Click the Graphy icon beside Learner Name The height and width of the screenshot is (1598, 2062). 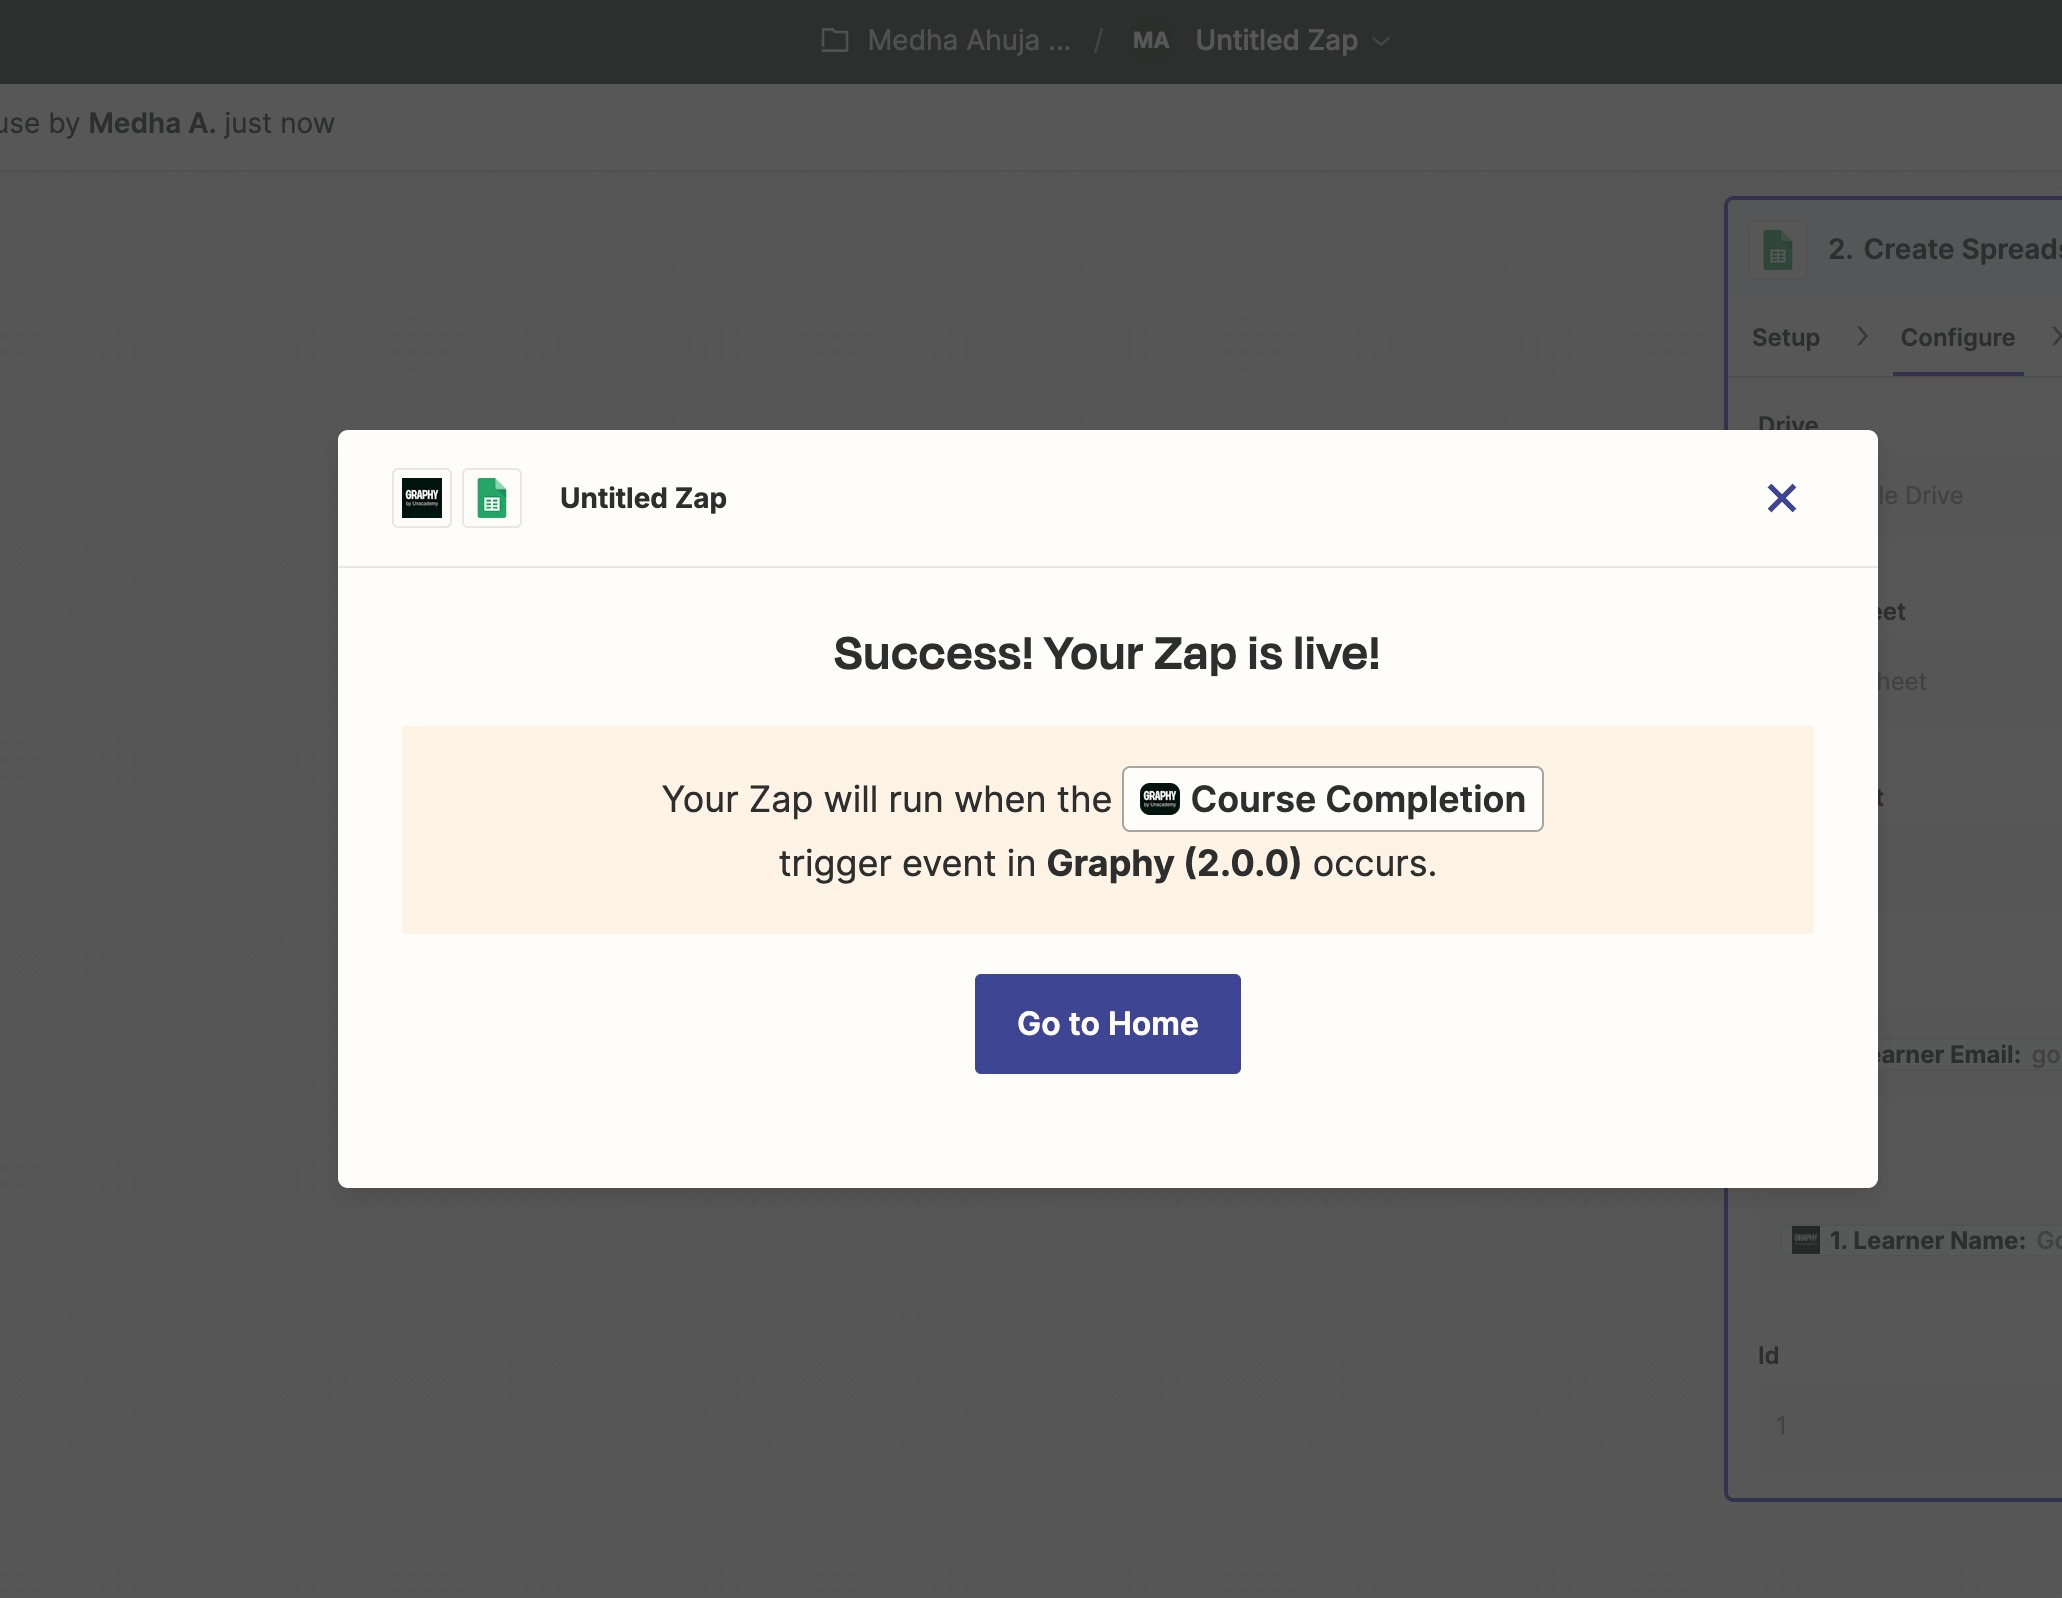click(1805, 1240)
